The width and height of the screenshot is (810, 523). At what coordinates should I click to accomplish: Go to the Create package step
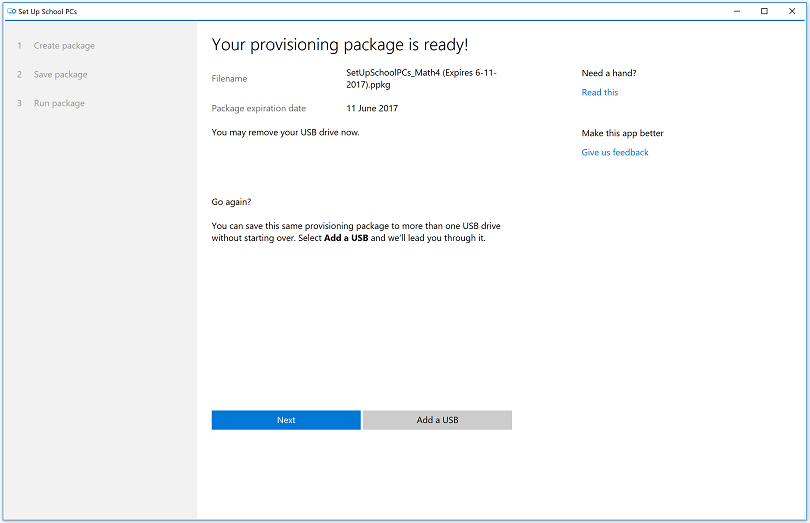[x=64, y=46]
